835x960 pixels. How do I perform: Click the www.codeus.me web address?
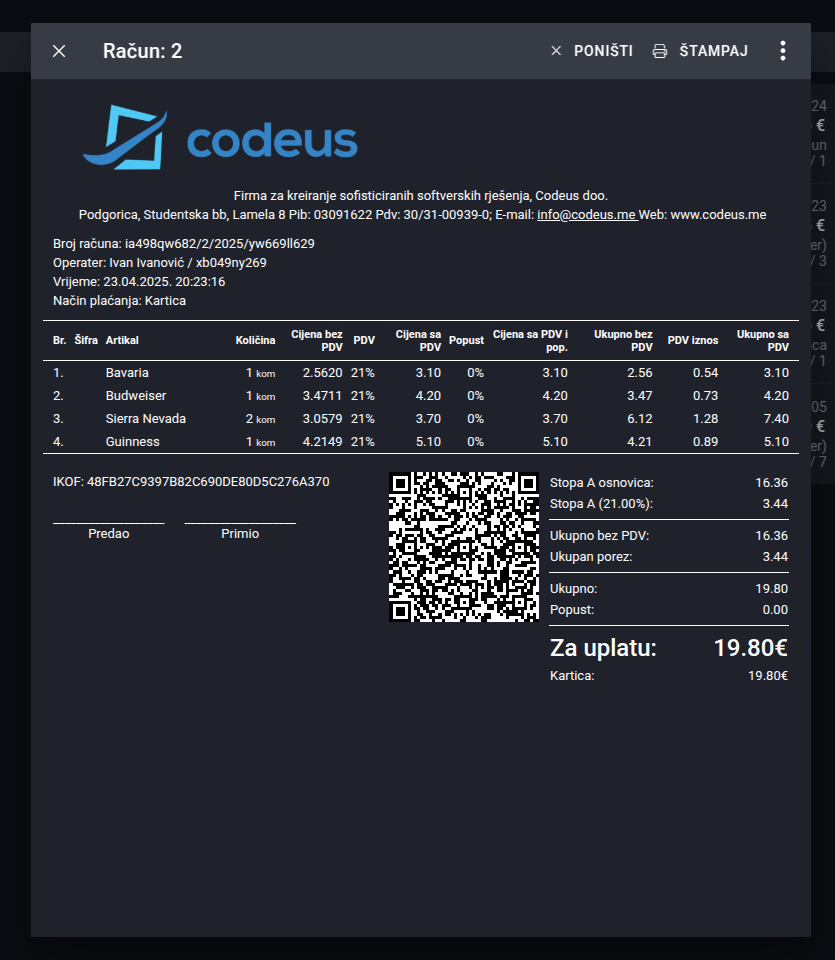(718, 215)
